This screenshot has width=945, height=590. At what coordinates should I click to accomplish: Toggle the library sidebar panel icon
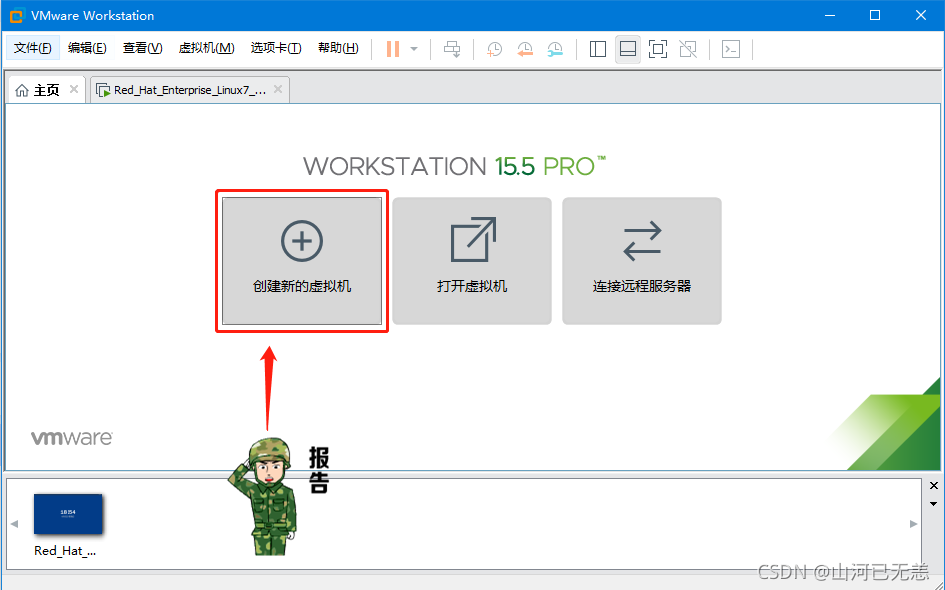pos(597,49)
